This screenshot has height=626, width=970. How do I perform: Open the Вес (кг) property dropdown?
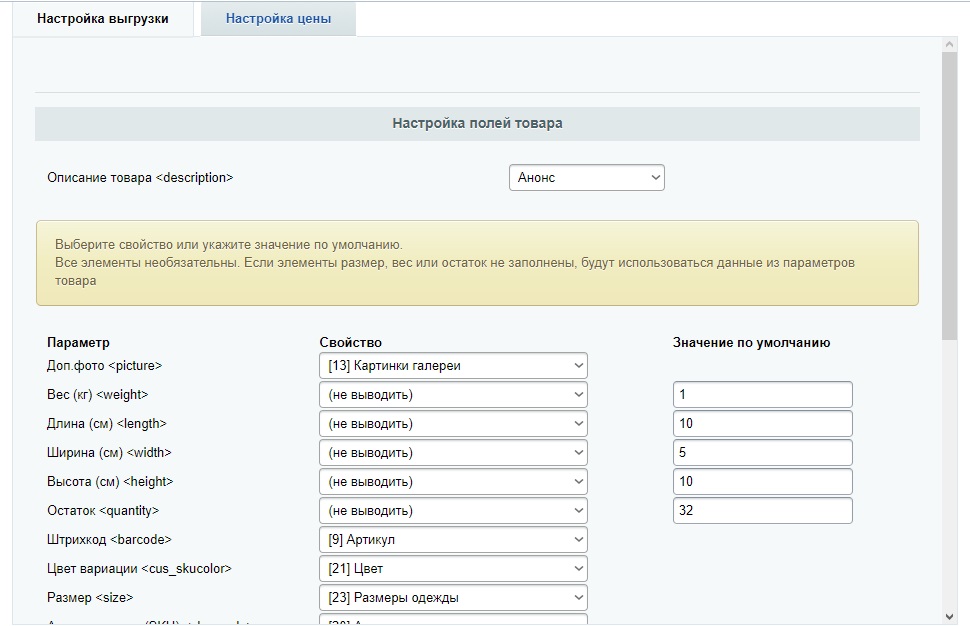pos(453,395)
